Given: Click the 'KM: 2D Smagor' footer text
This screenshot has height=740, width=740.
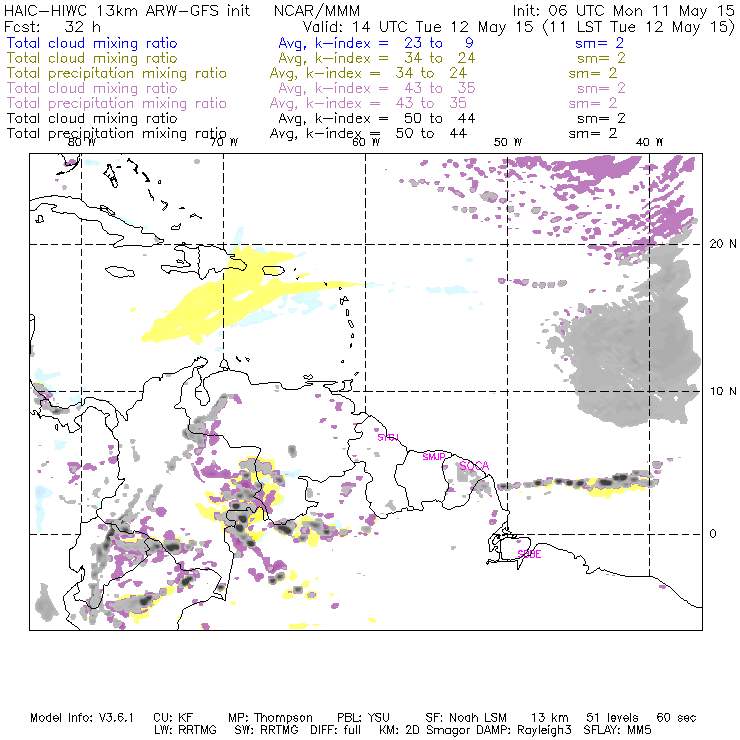Looking at the screenshot, I should click(424, 730).
